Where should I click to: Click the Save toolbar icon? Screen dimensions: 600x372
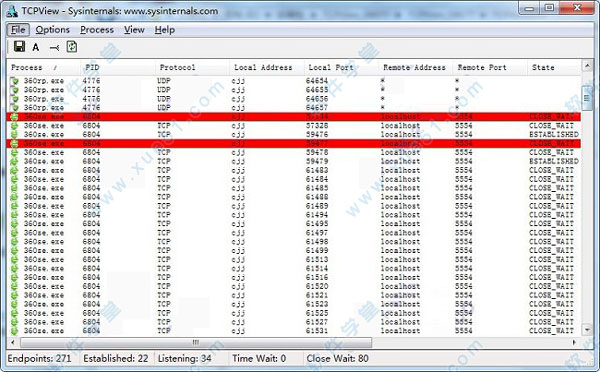point(19,47)
